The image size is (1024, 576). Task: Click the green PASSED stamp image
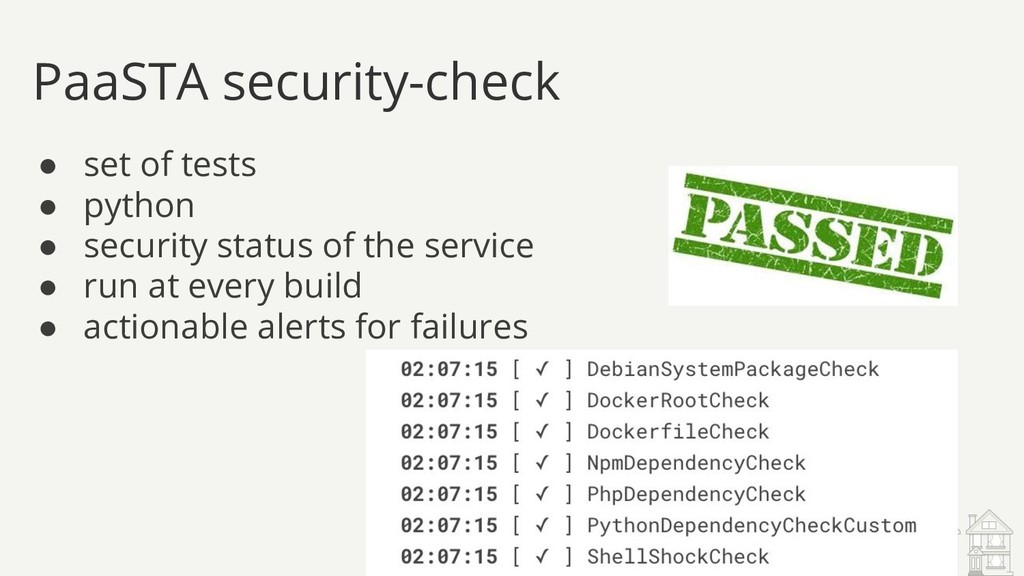coord(812,236)
